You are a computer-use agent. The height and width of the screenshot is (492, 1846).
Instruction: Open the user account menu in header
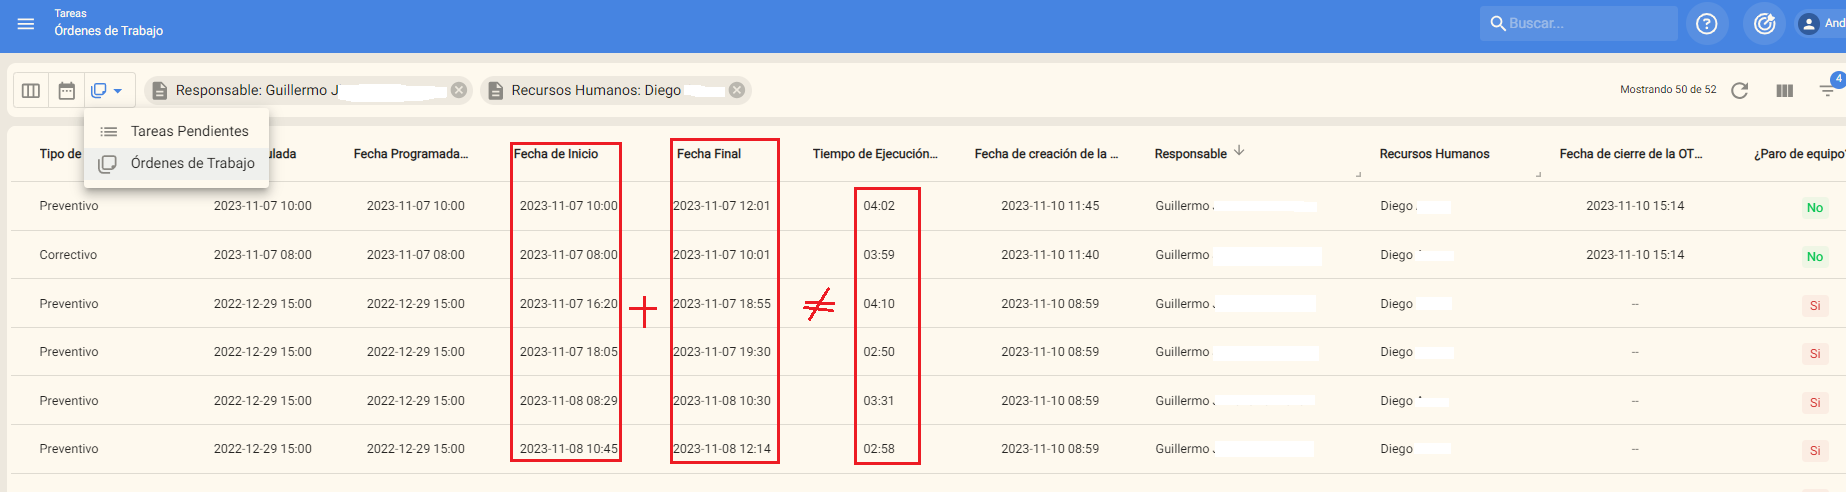[1820, 23]
